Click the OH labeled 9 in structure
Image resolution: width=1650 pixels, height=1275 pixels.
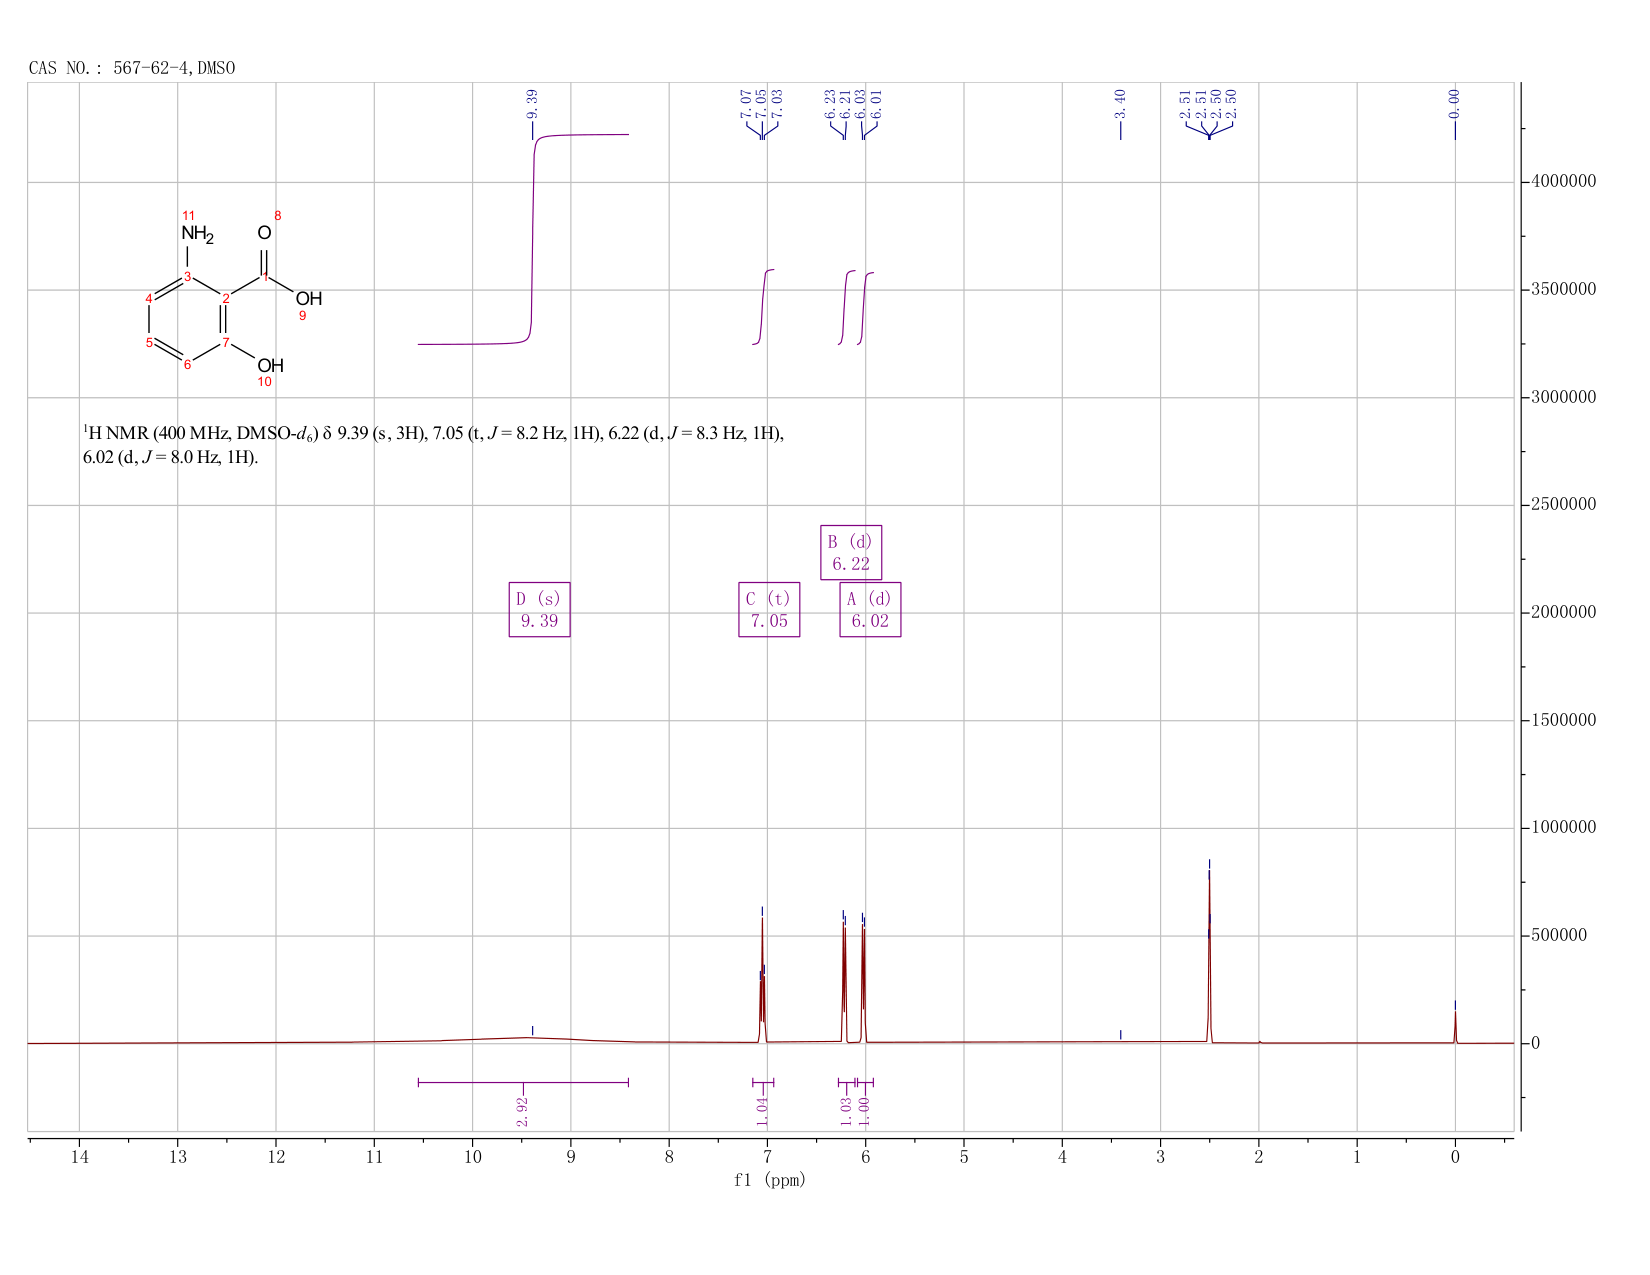click(308, 298)
